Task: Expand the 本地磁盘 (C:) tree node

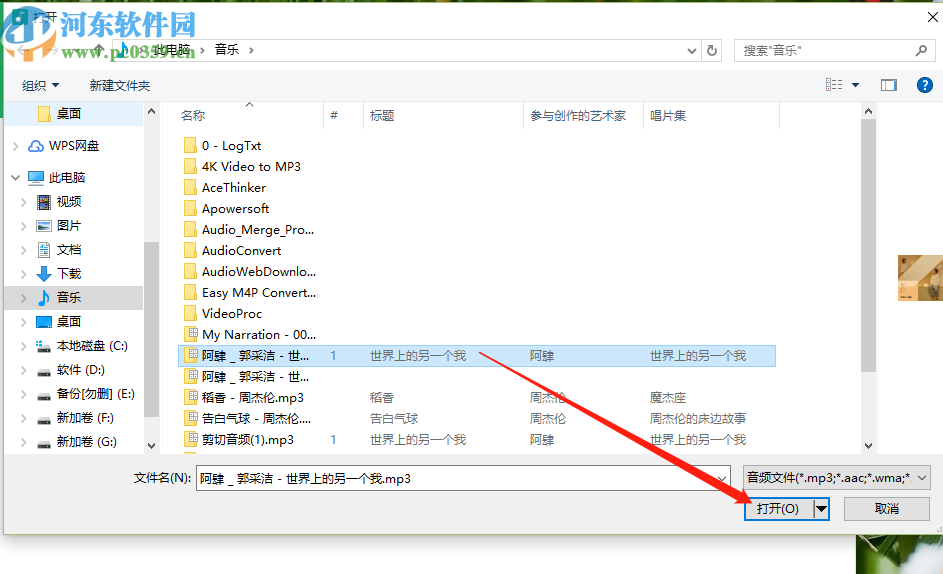Action: pos(23,346)
